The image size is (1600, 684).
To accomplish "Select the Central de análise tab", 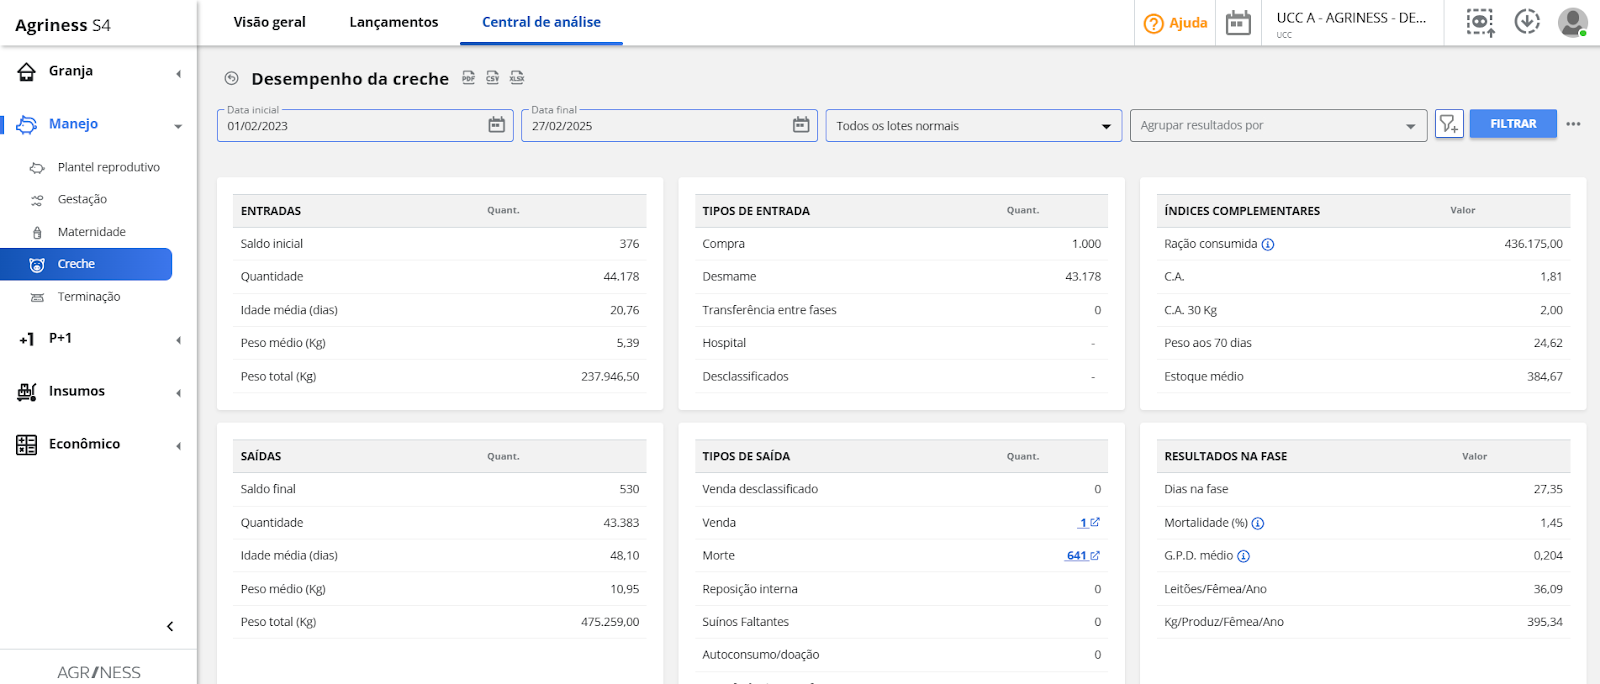I will coord(541,22).
